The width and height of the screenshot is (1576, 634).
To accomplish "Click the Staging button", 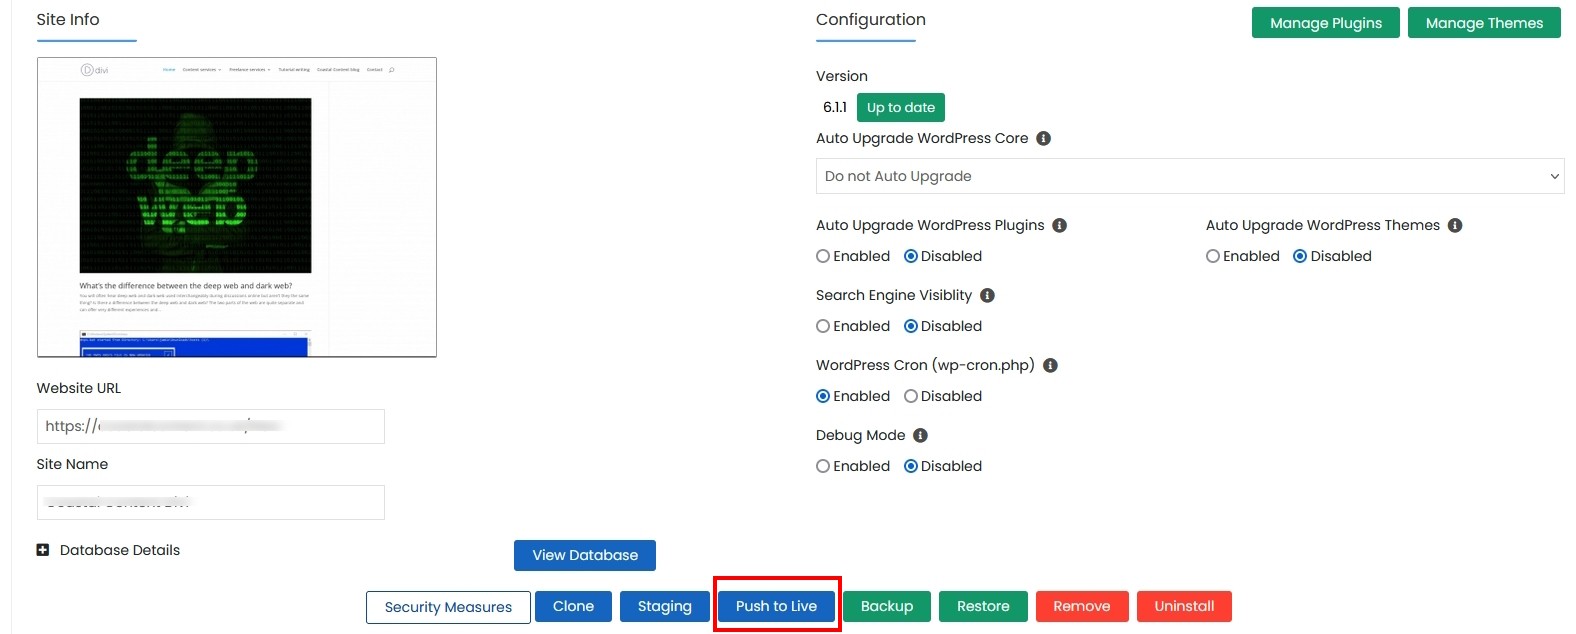I will (664, 606).
